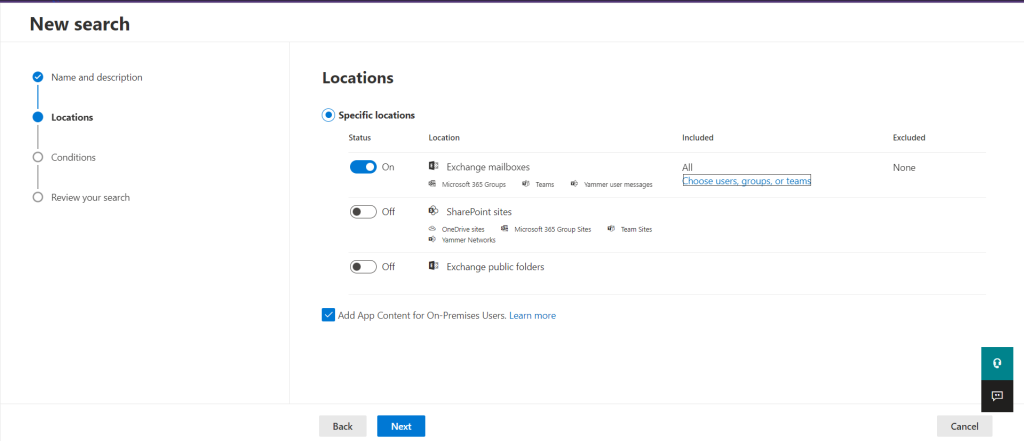Click the Status column header

point(360,138)
